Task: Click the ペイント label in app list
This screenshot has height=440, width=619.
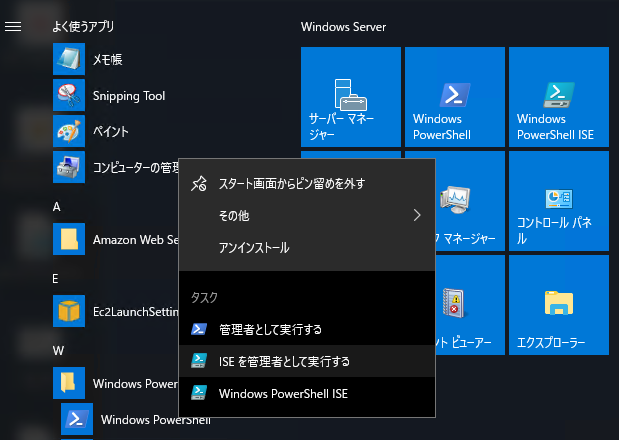Action: (x=111, y=131)
